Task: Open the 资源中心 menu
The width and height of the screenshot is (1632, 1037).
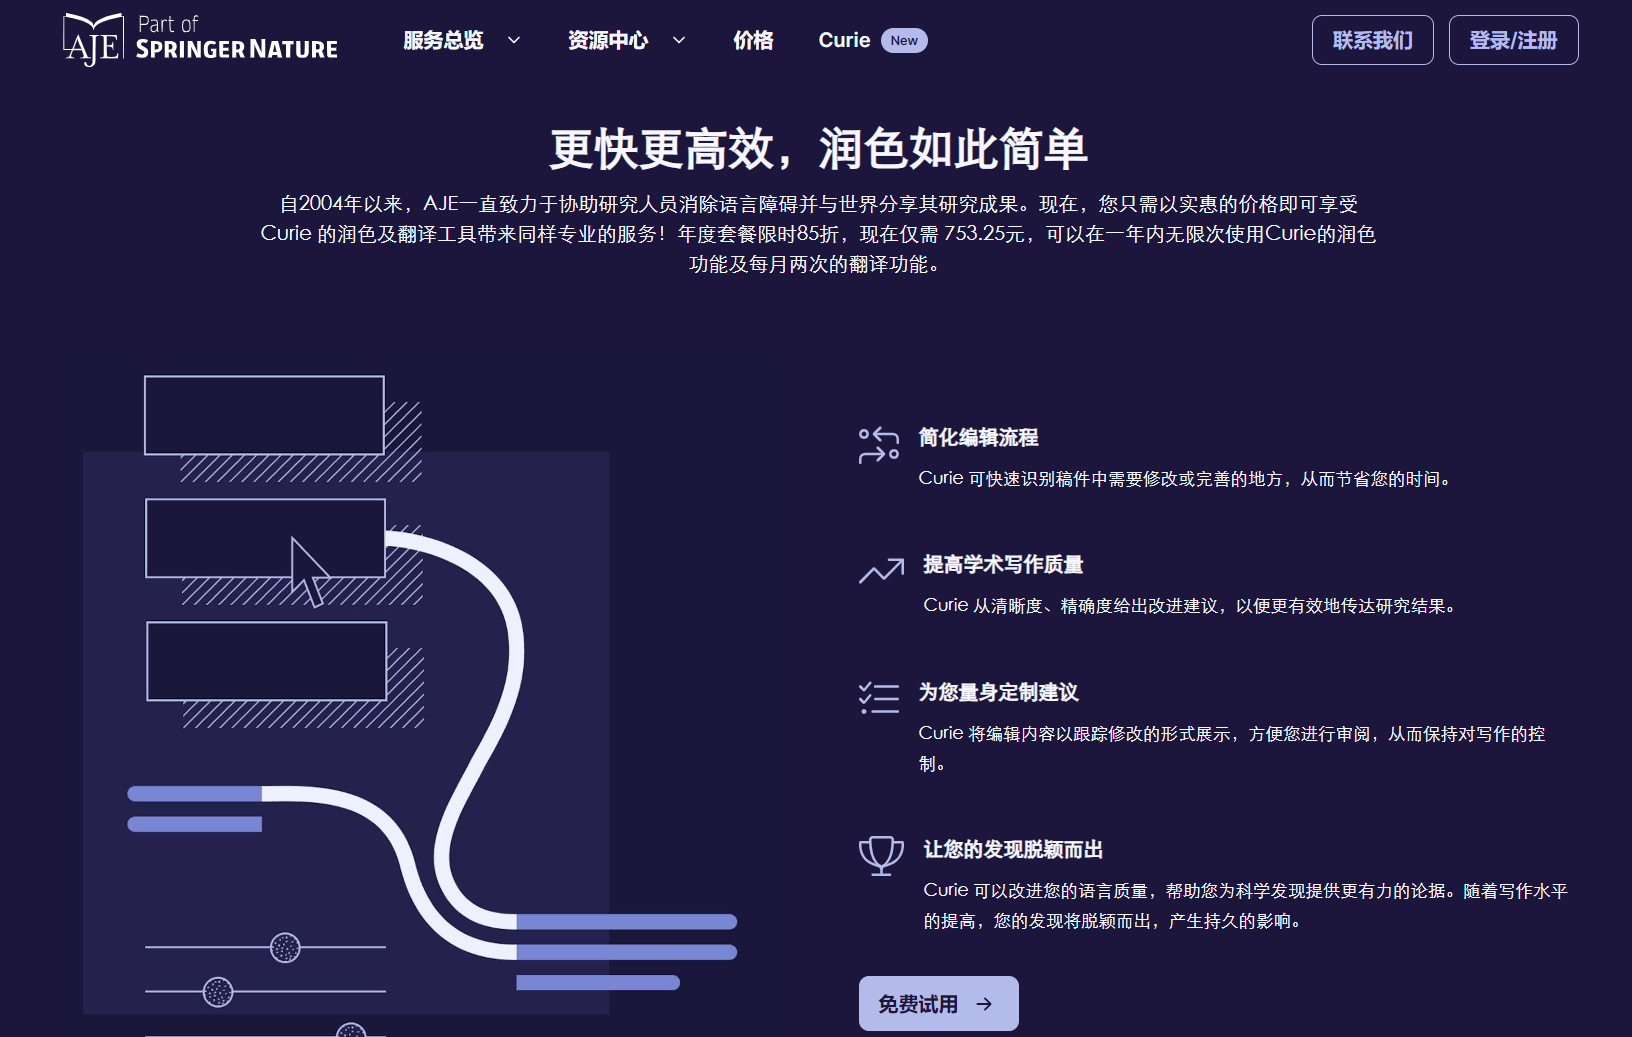Action: [x=608, y=41]
